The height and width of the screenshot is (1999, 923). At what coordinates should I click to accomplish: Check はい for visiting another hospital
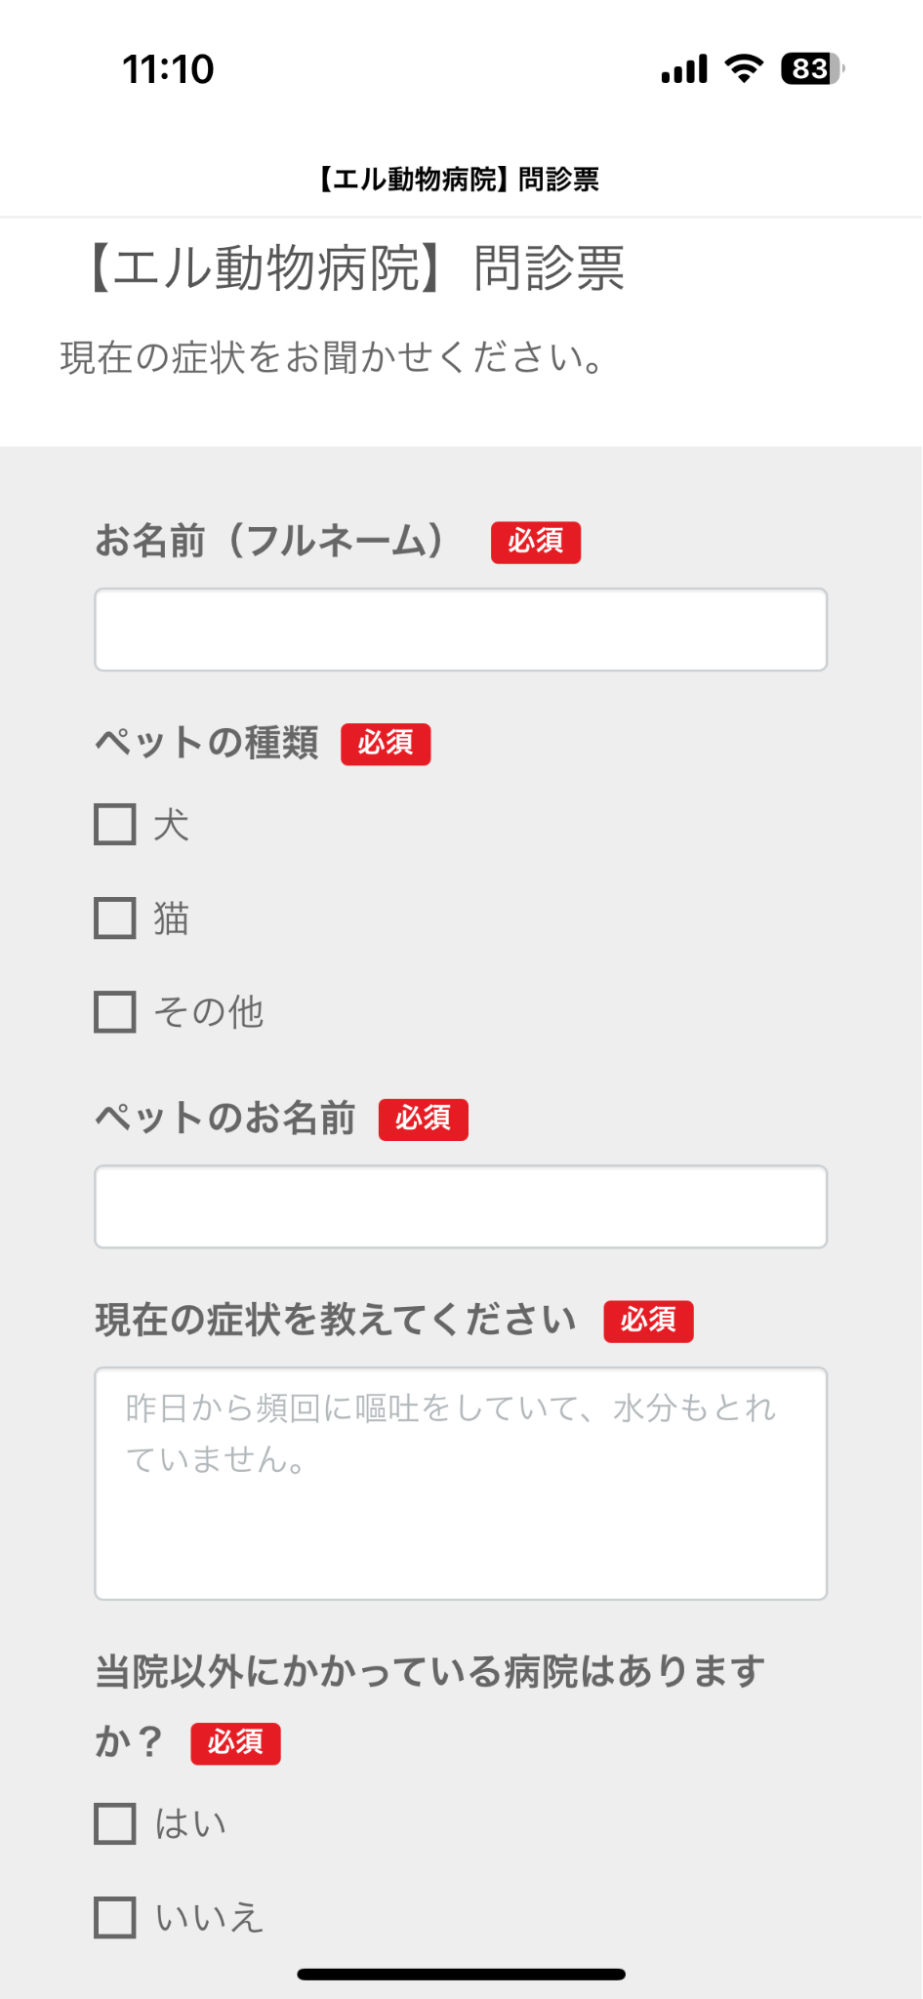coord(114,1822)
